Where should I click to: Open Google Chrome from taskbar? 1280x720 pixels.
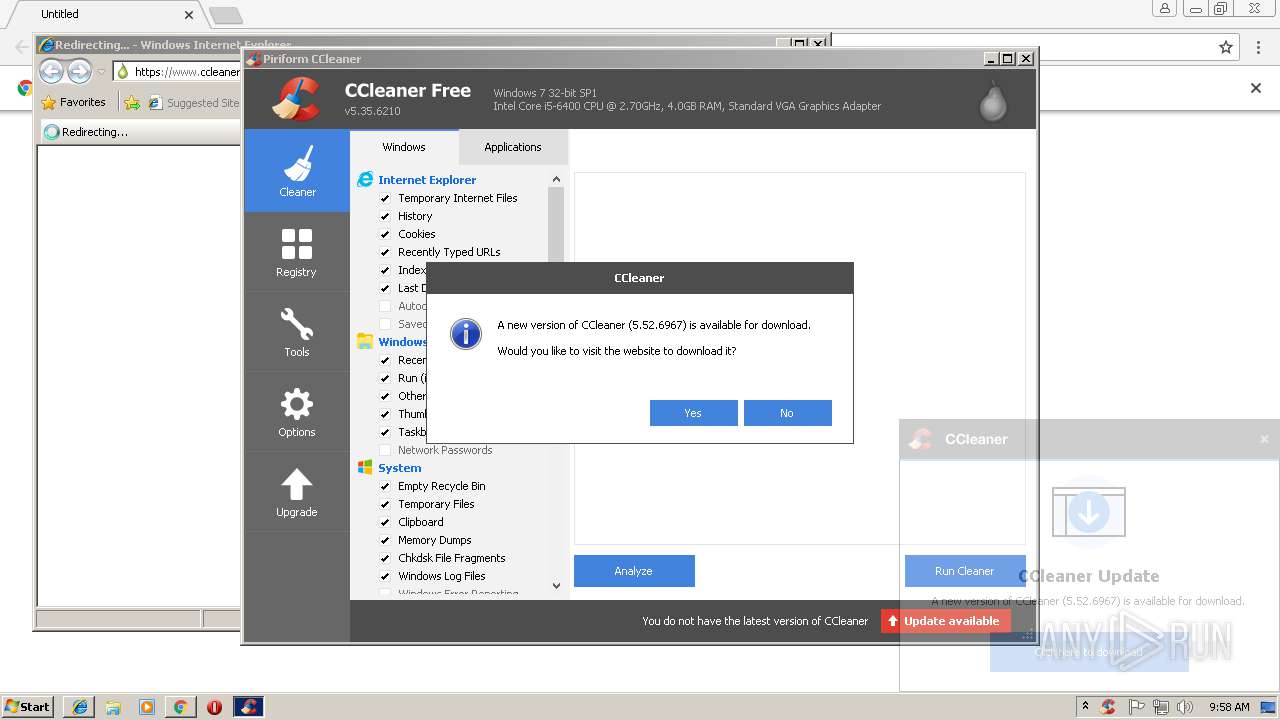(x=180, y=707)
